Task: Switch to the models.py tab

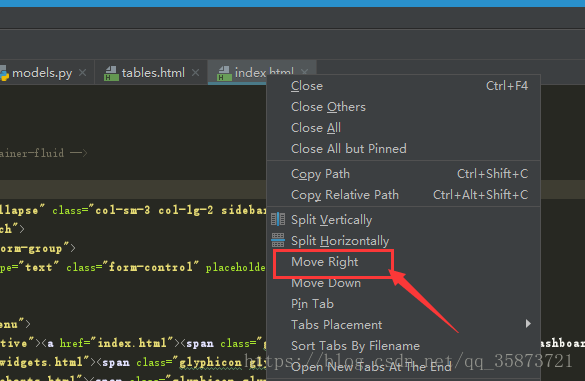Action: (x=42, y=73)
